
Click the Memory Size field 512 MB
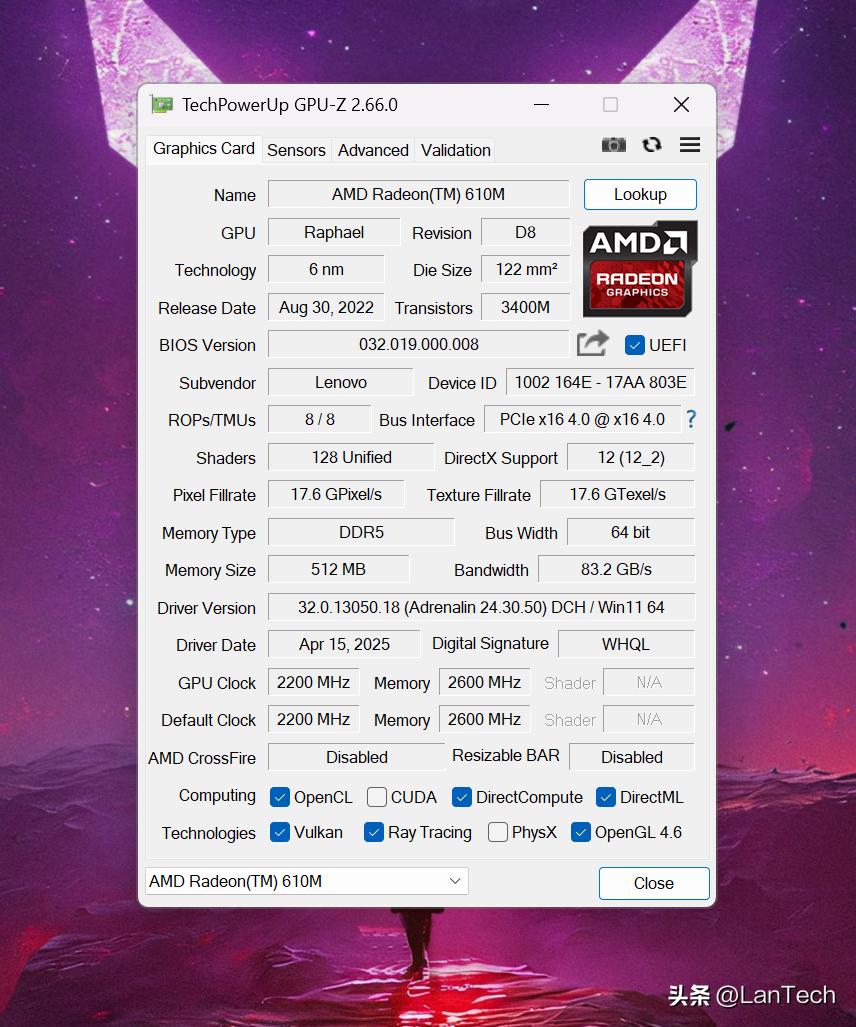pyautogui.click(x=339, y=570)
